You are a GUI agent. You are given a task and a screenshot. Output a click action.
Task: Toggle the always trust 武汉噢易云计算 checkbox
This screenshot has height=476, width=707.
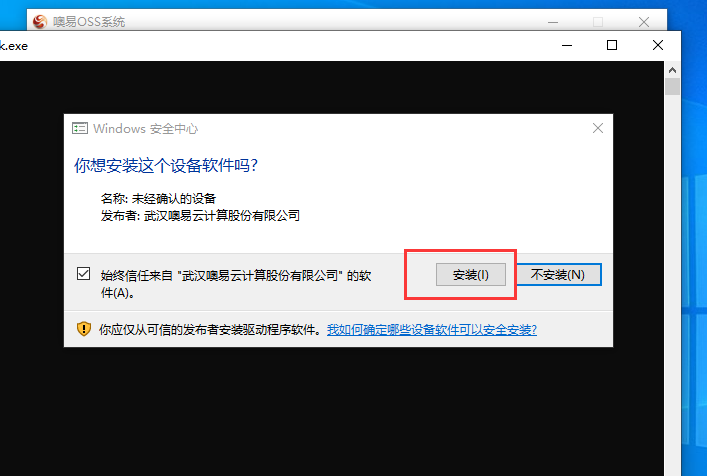(x=83, y=274)
